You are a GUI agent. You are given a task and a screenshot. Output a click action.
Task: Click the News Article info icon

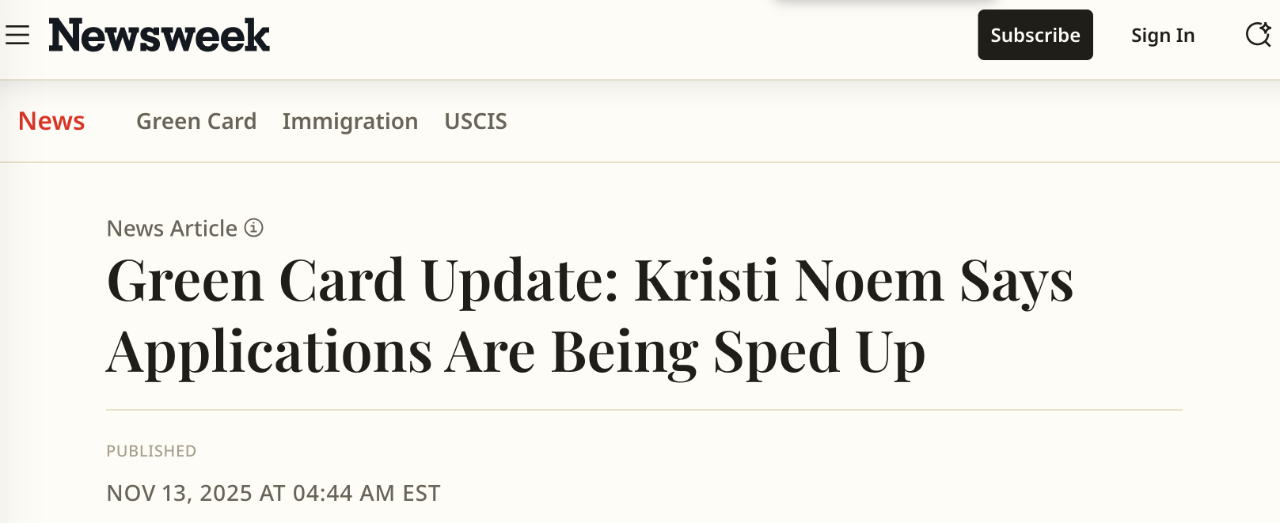coord(254,228)
